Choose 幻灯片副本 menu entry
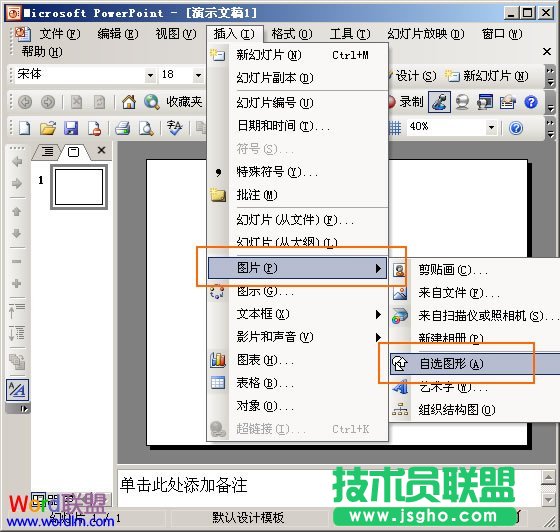This screenshot has height=532, width=560. [297, 78]
